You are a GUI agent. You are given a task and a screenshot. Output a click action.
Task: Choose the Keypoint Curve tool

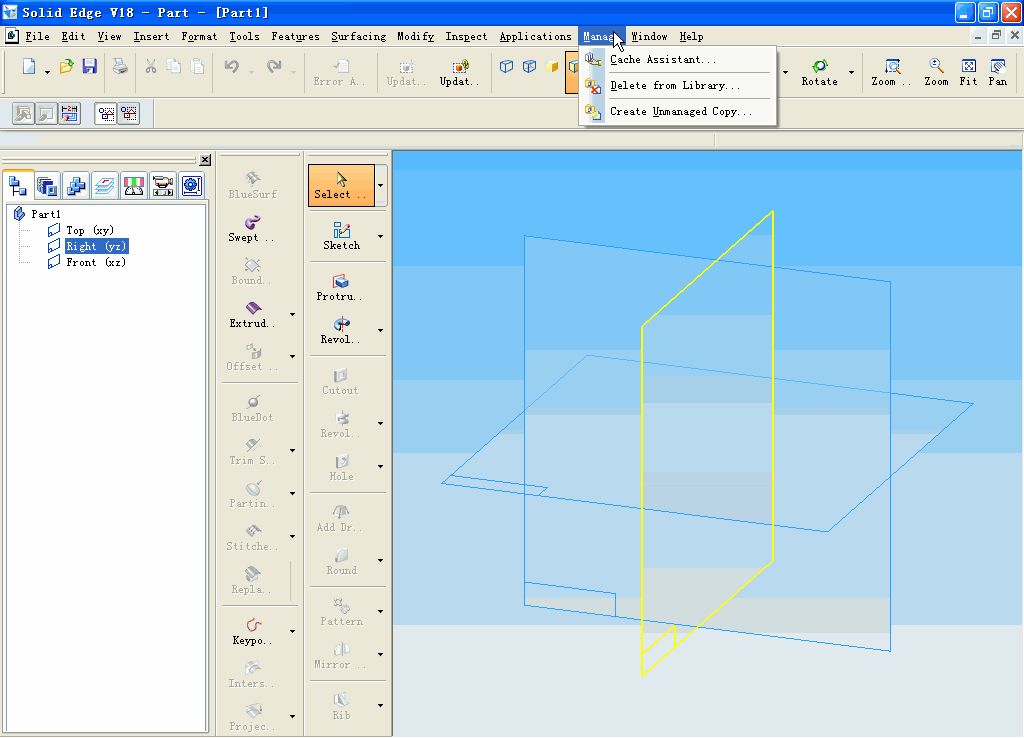tap(253, 632)
